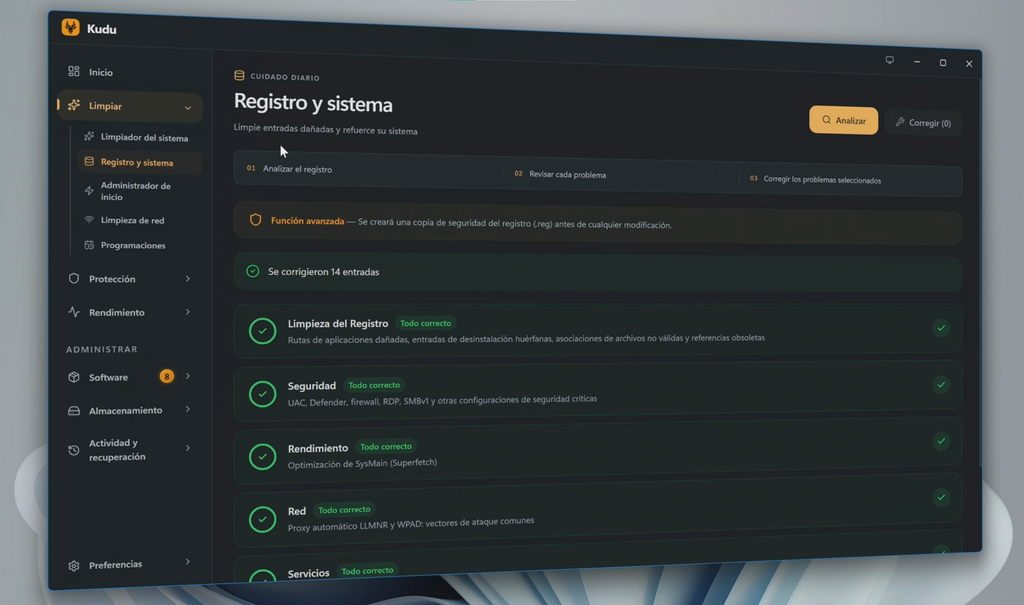This screenshot has height=605, width=1024.
Task: Click the Limpiar sparkle icon
Action: click(x=74, y=105)
